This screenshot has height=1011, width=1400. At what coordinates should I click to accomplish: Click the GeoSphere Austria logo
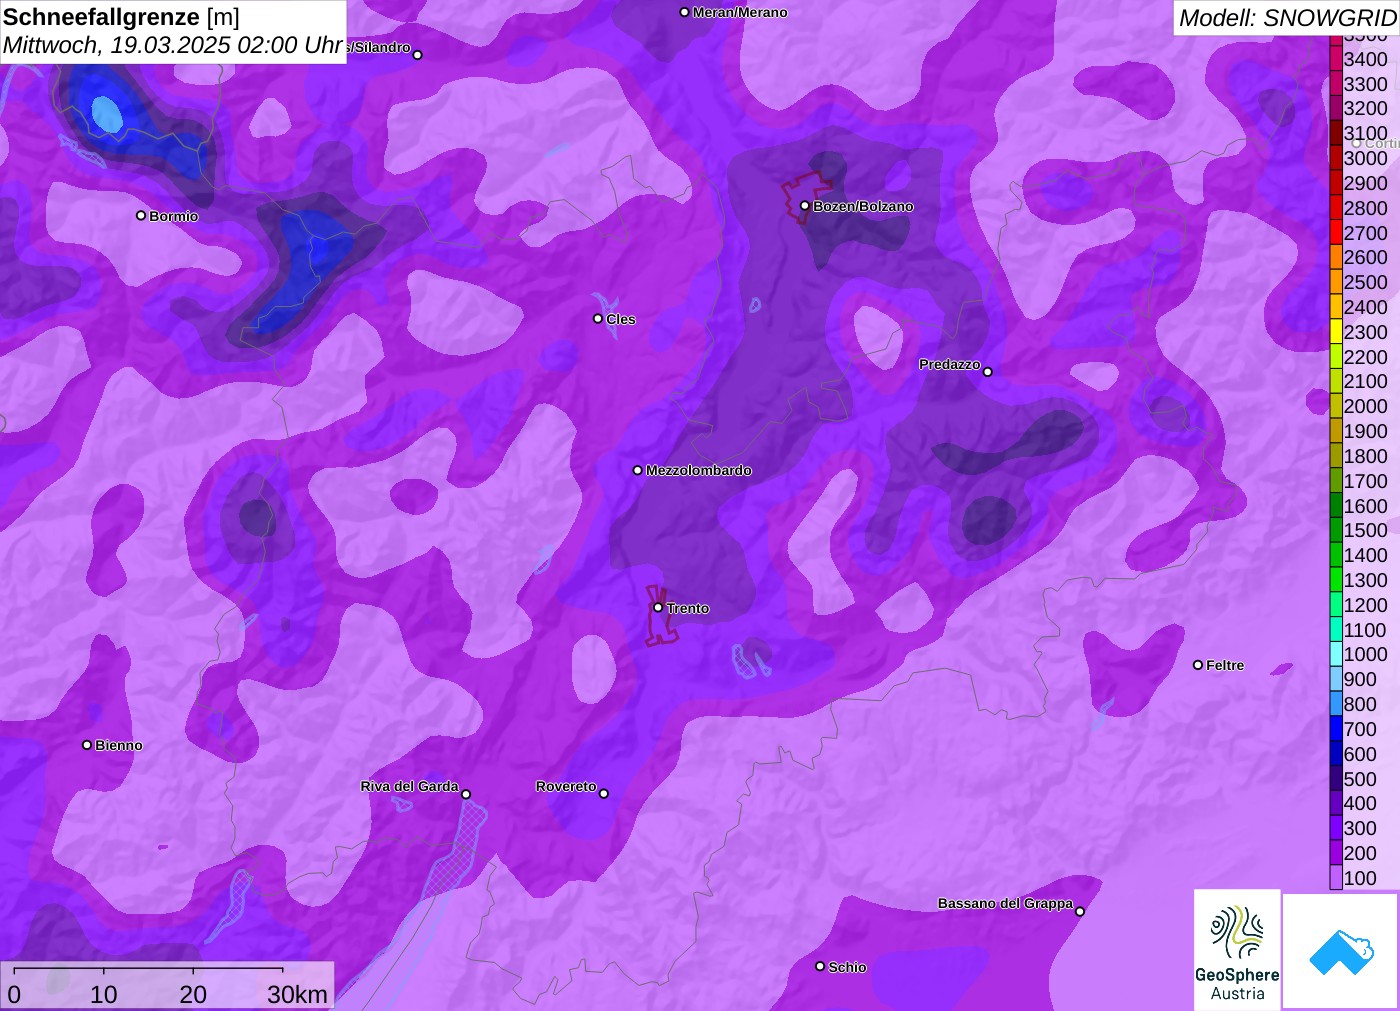[1237, 950]
